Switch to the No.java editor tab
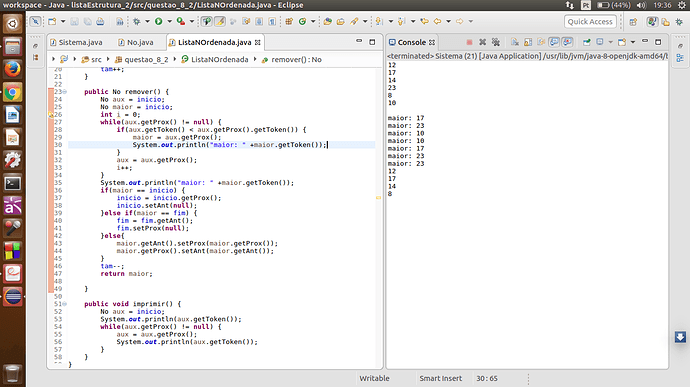 tap(136, 42)
